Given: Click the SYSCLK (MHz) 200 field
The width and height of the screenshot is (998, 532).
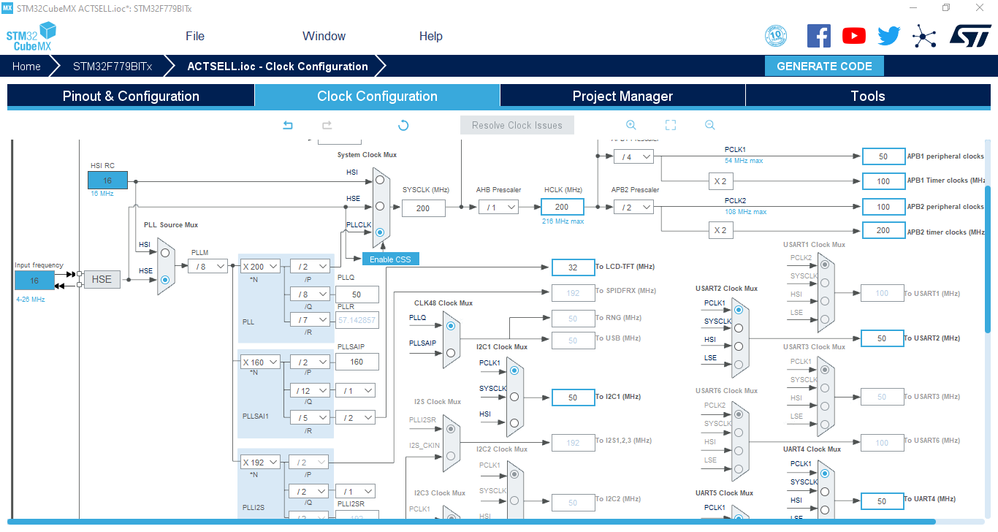Looking at the screenshot, I should coord(423,208).
